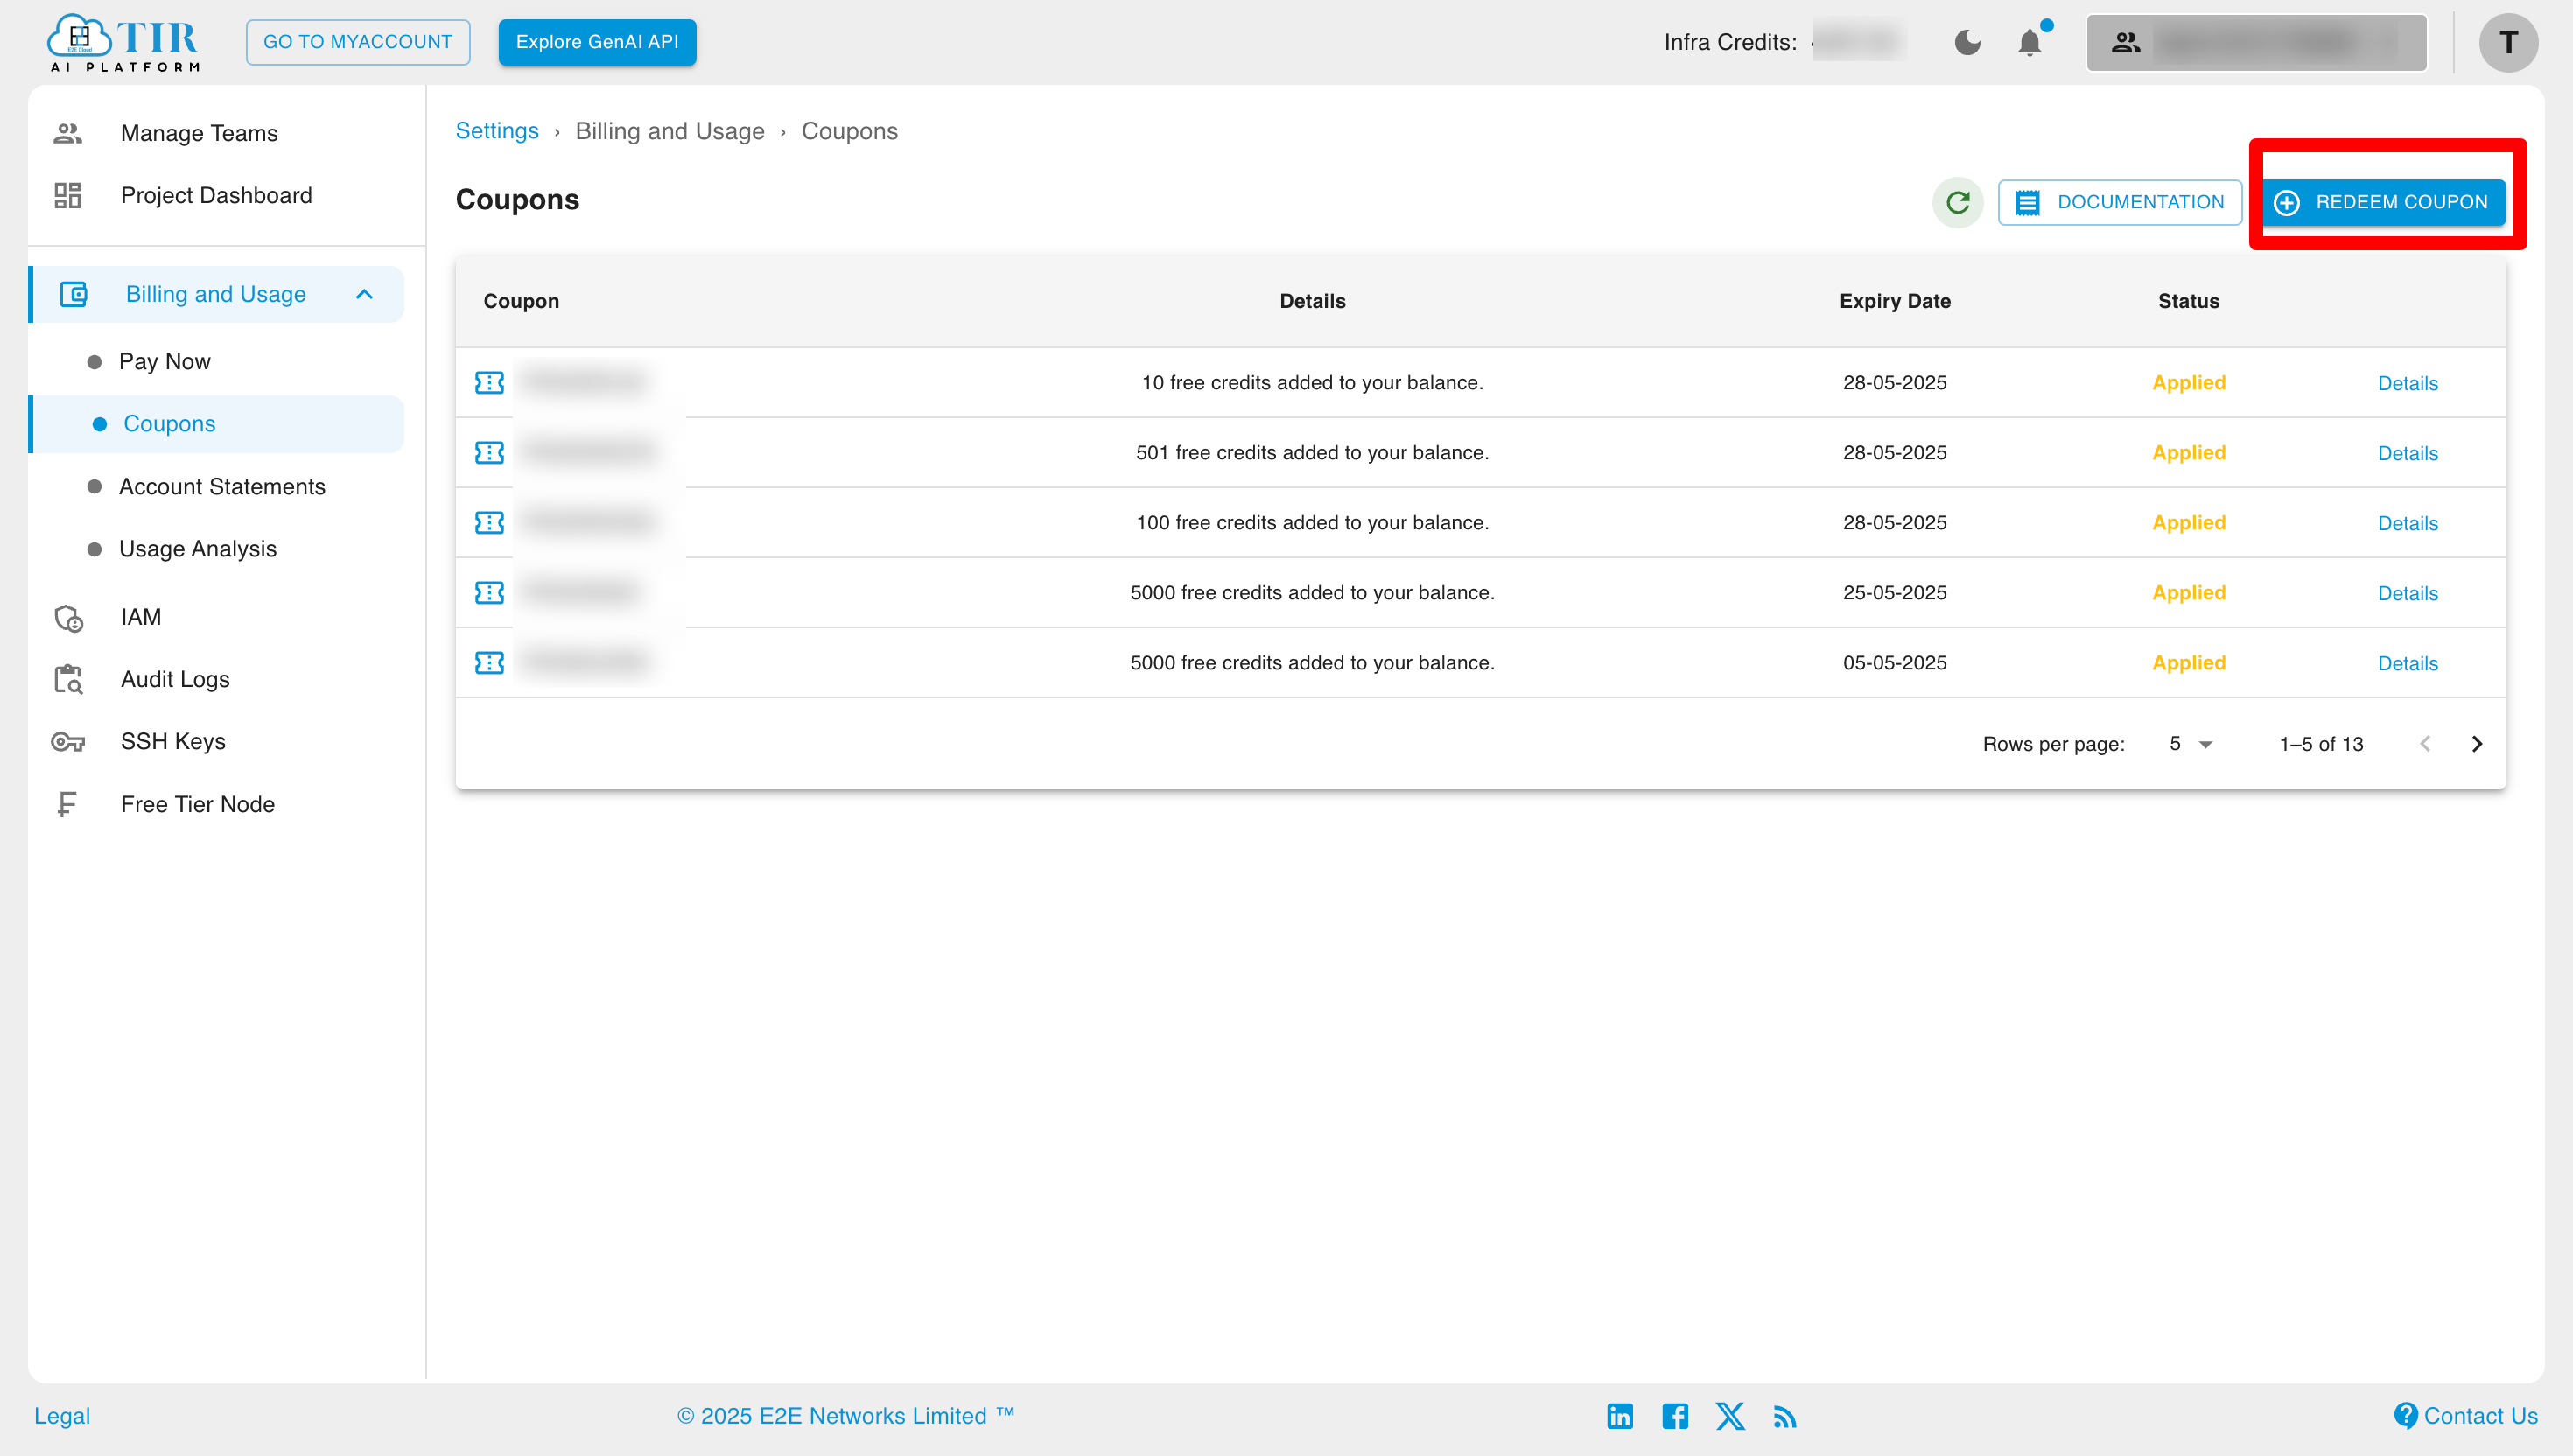Open Details for coupon expiring 05-05-2025
Viewport: 2573px width, 1456px height.
coord(2407,663)
